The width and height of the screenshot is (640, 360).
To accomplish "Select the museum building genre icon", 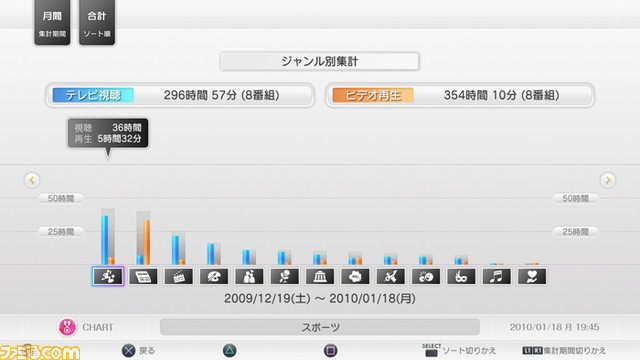I will click(x=320, y=276).
